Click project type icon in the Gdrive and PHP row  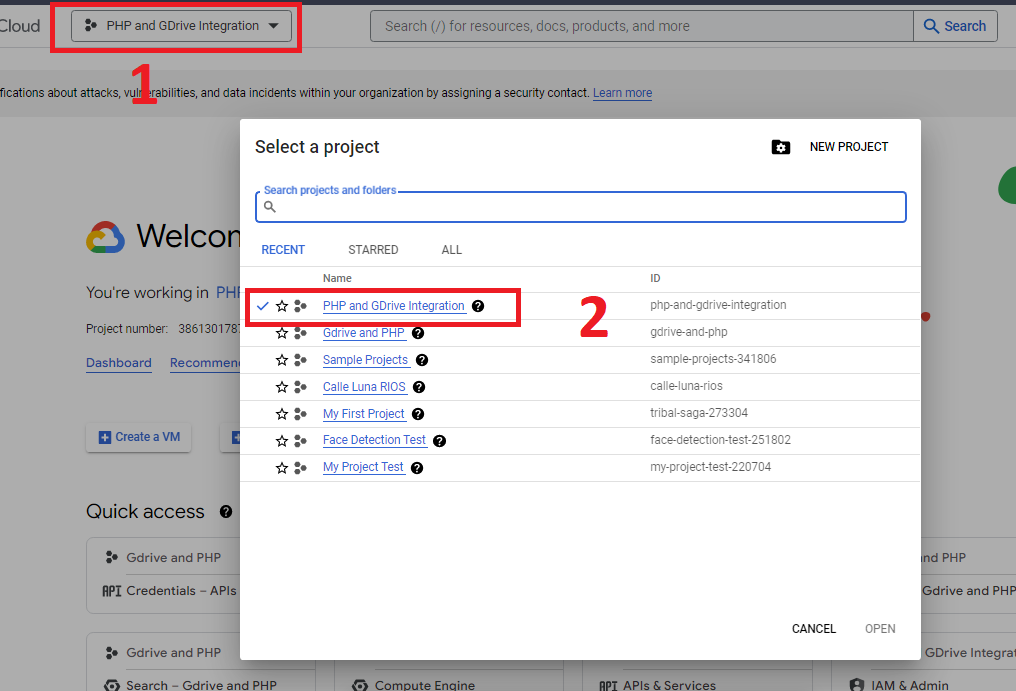click(x=300, y=333)
